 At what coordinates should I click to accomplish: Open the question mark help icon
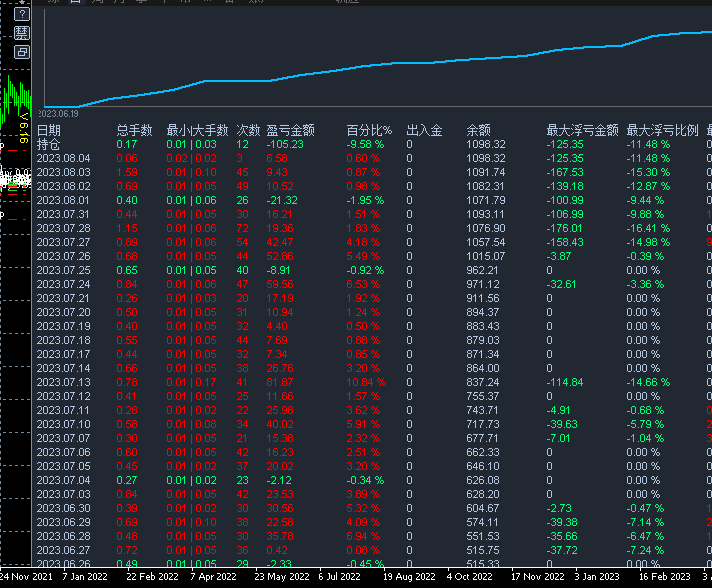pyautogui.click(x=22, y=14)
